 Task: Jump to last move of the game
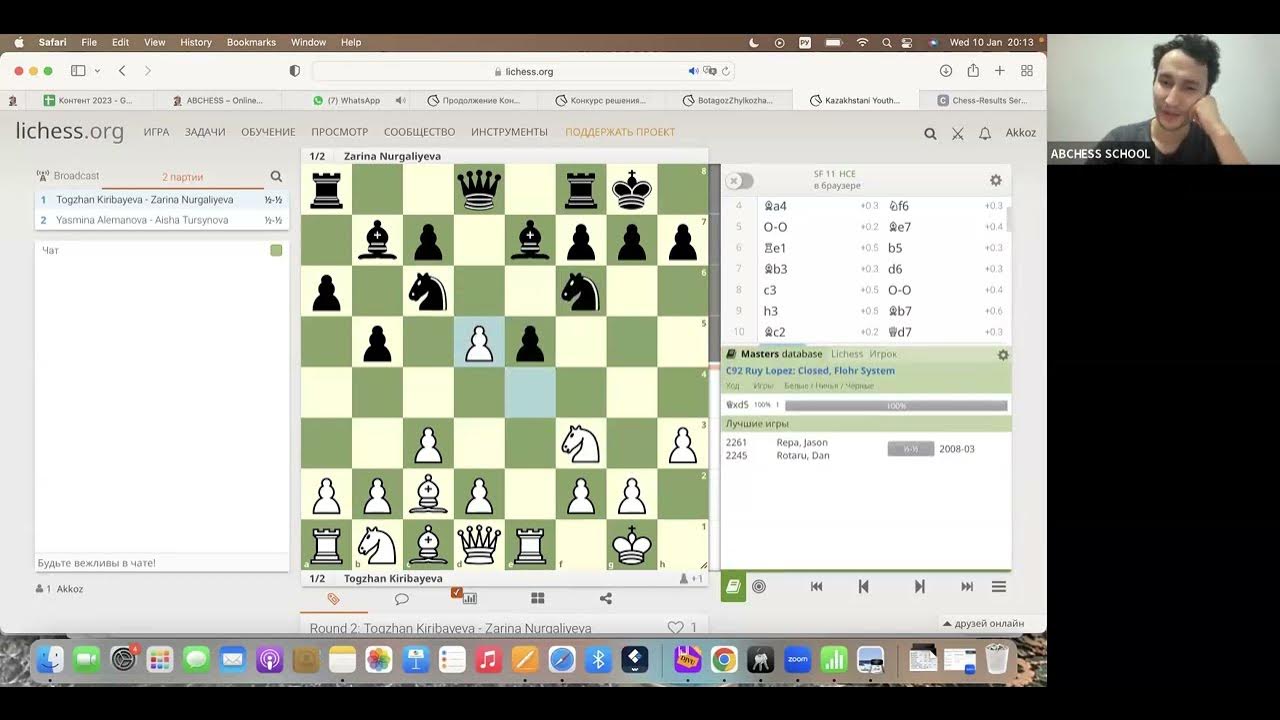(967, 587)
